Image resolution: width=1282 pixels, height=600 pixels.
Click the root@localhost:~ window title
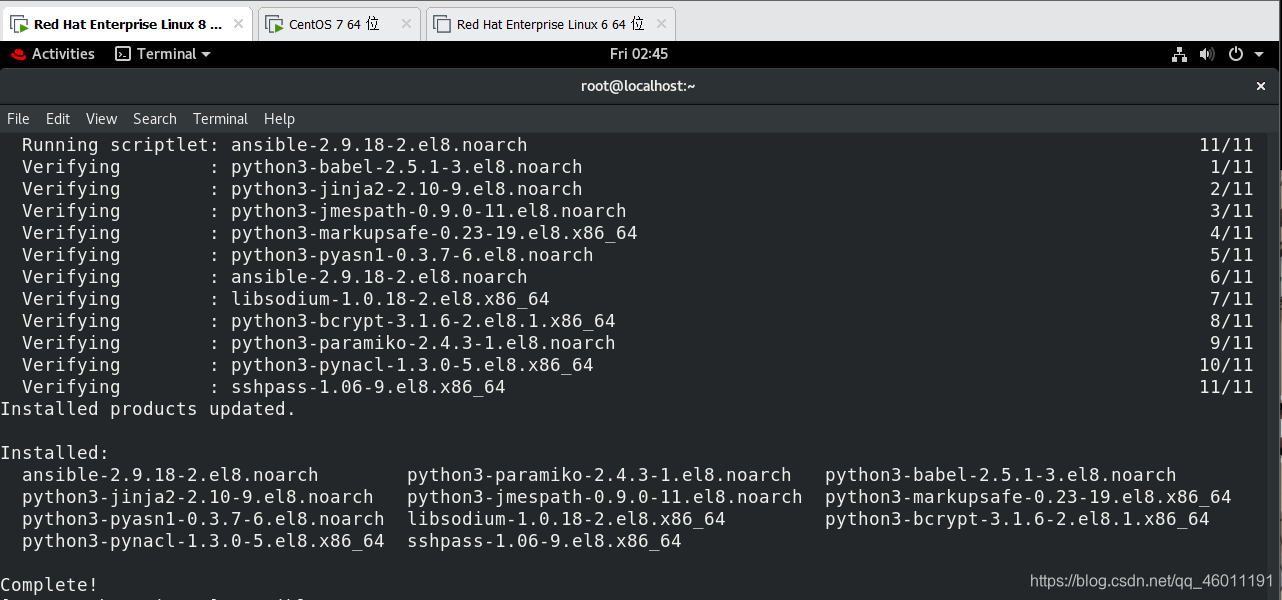[638, 86]
